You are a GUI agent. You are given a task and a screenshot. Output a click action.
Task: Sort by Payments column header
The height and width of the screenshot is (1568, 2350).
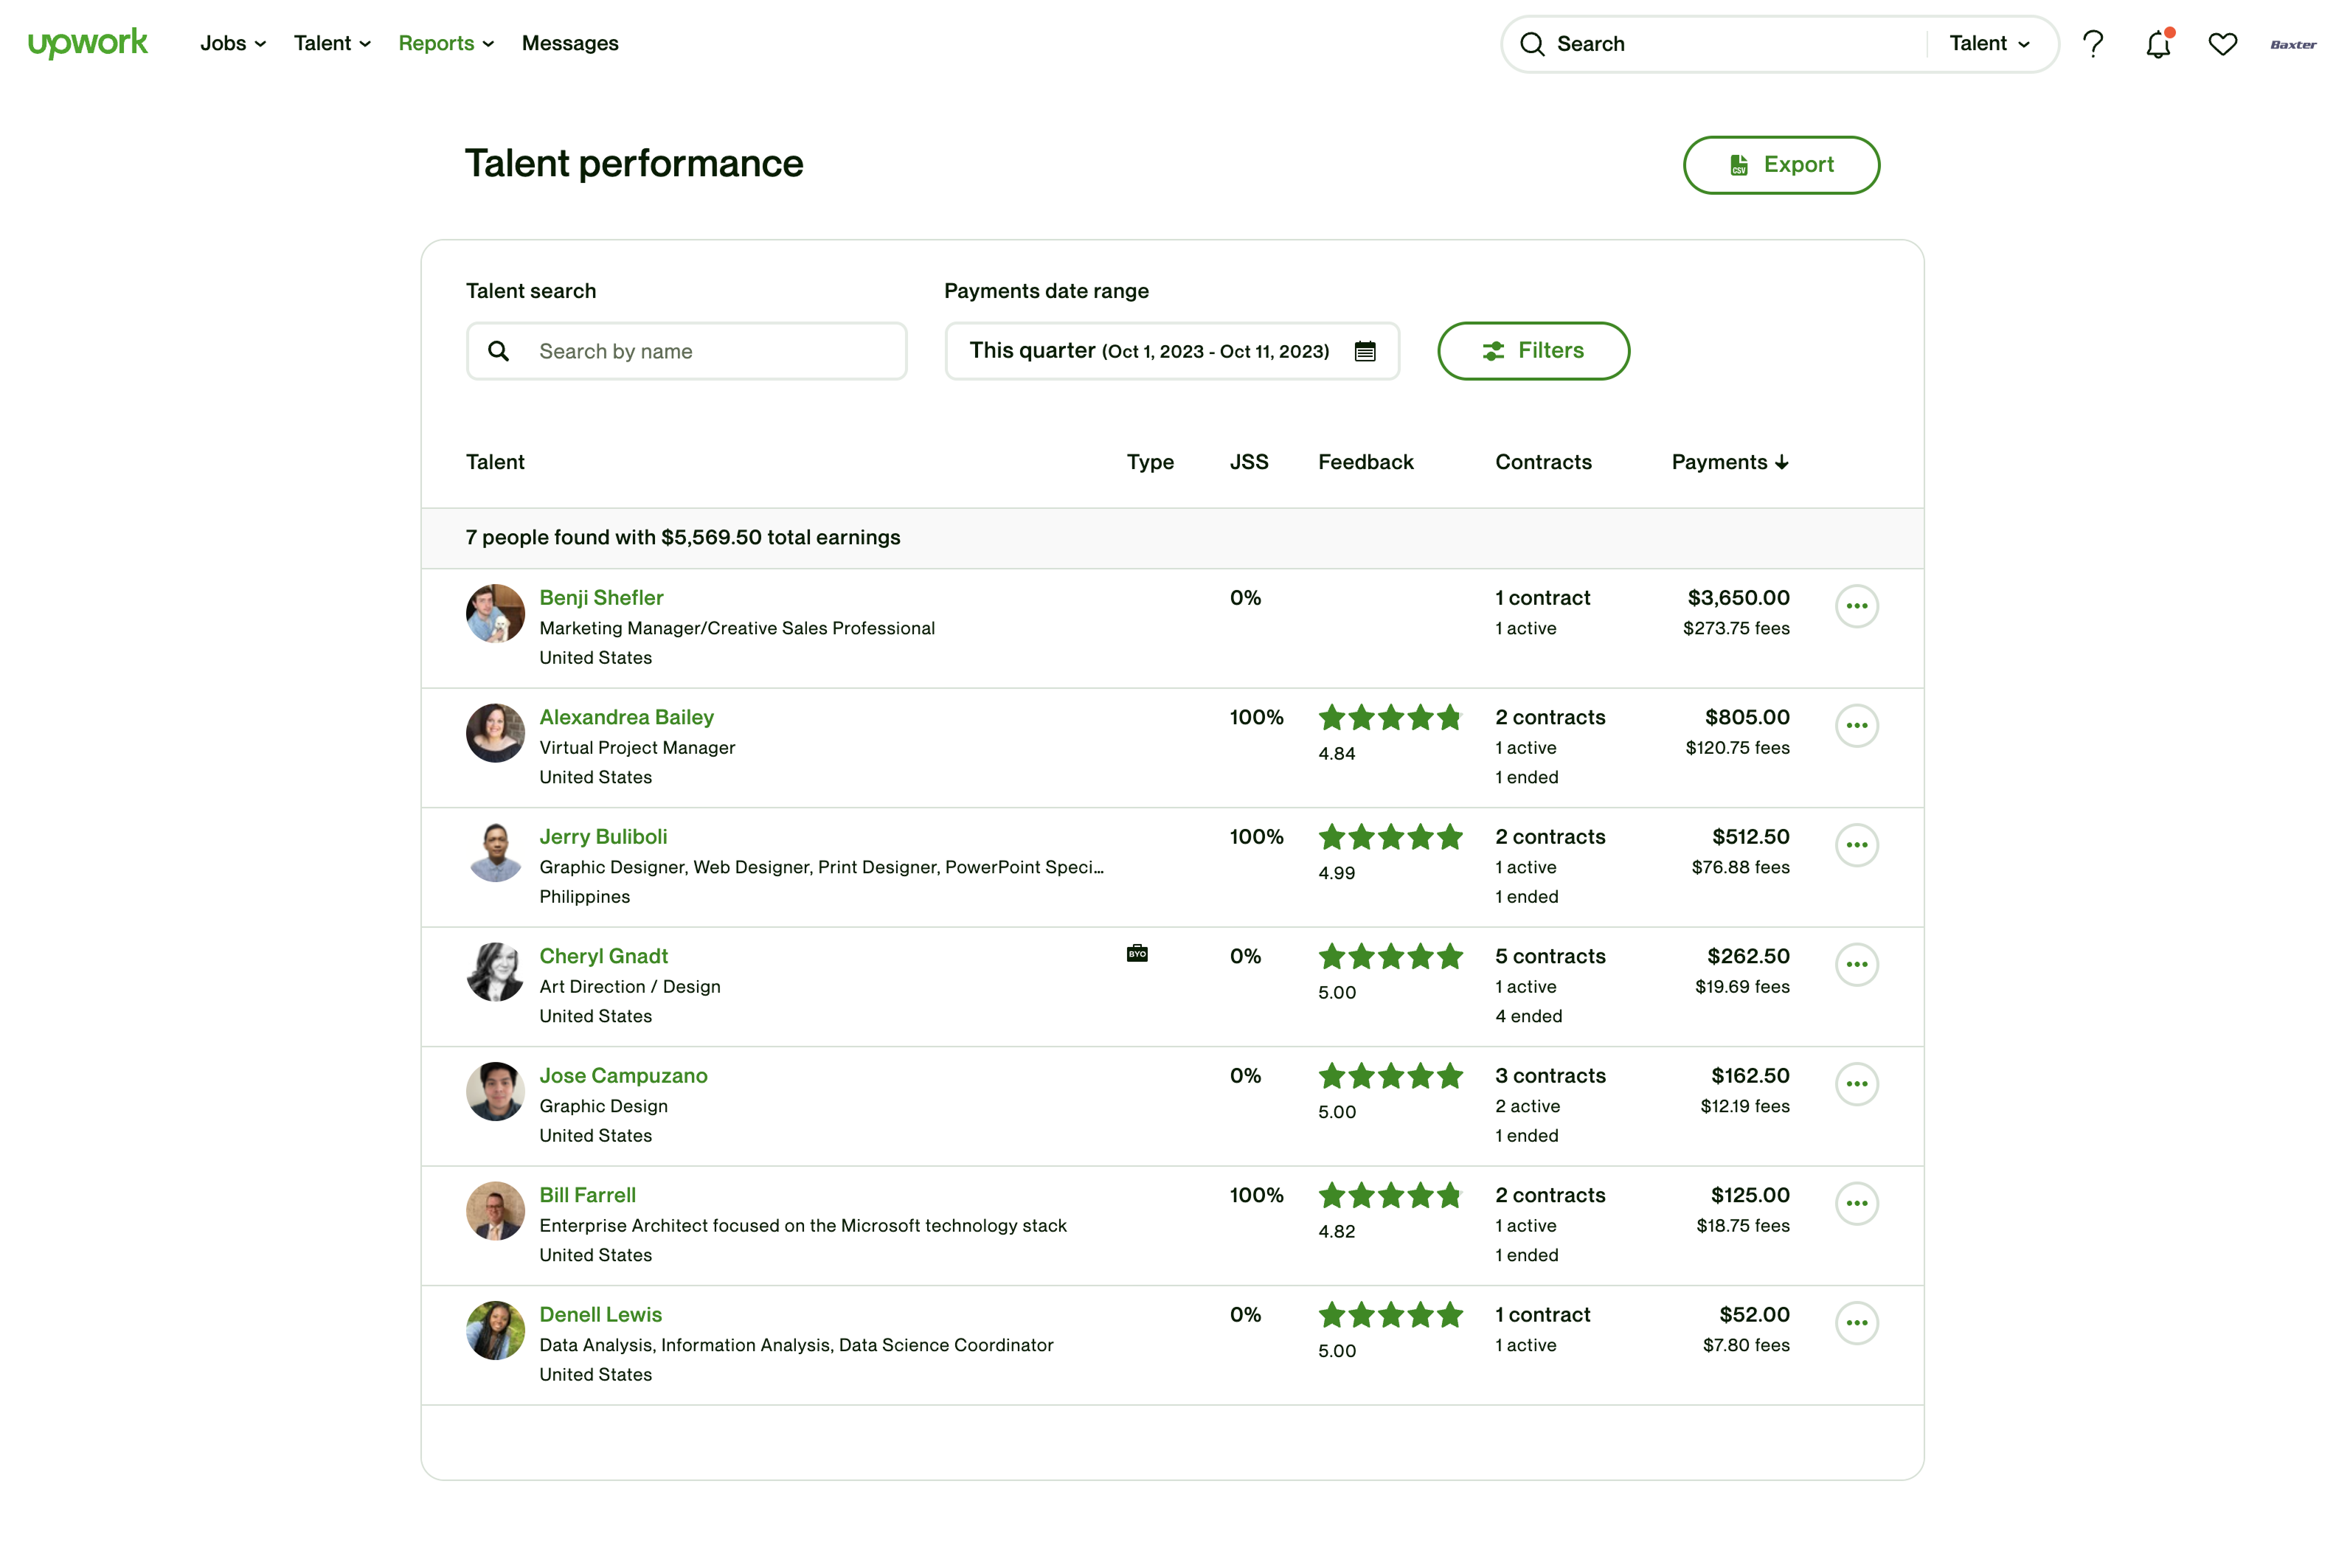1730,462
